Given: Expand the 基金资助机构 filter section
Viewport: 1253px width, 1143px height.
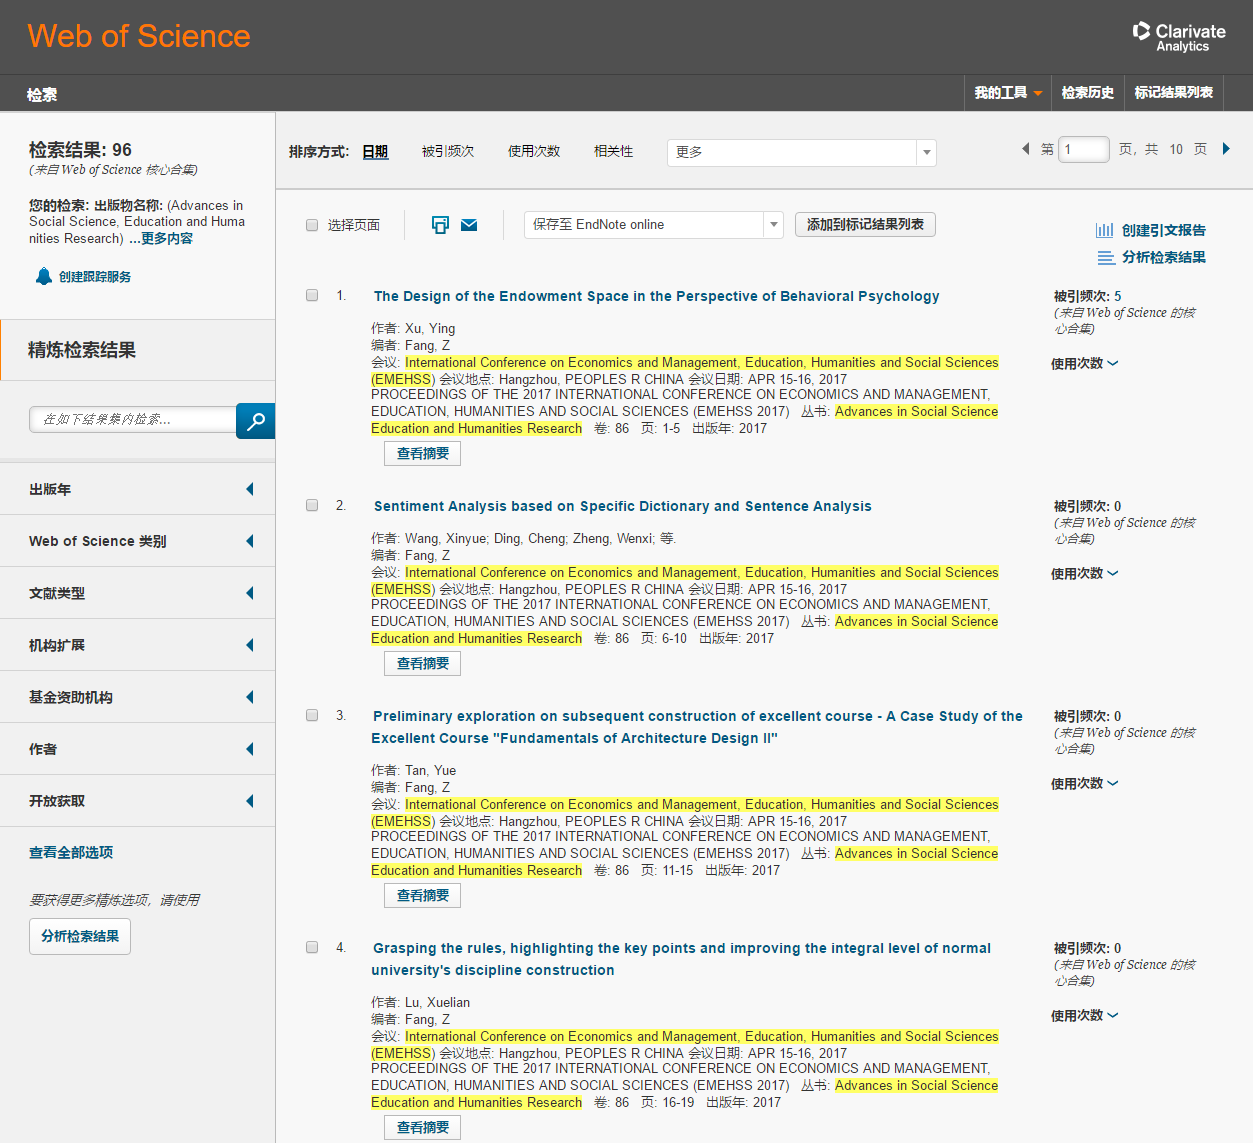Looking at the screenshot, I should coord(138,697).
